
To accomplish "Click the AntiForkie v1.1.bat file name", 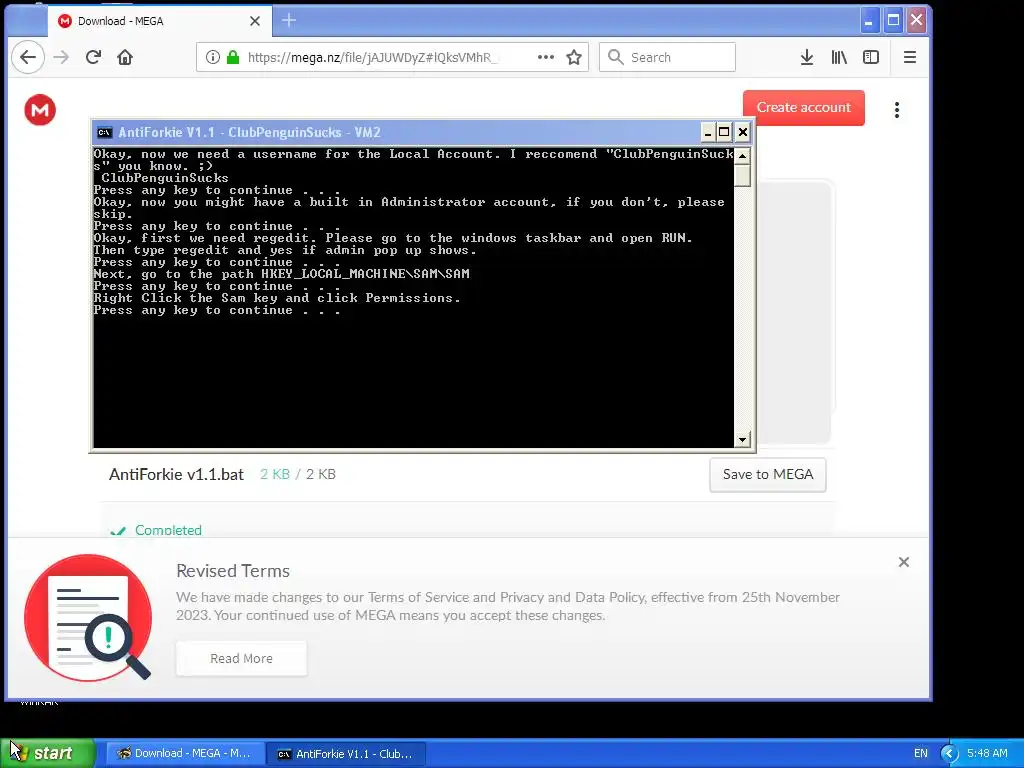I will tap(176, 475).
